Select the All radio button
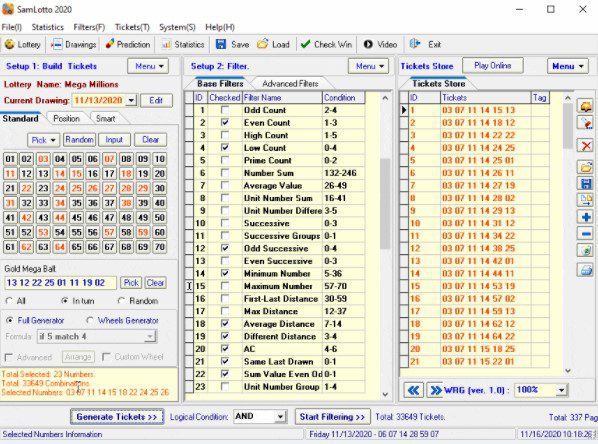This screenshot has height=444, width=598. tap(9, 301)
